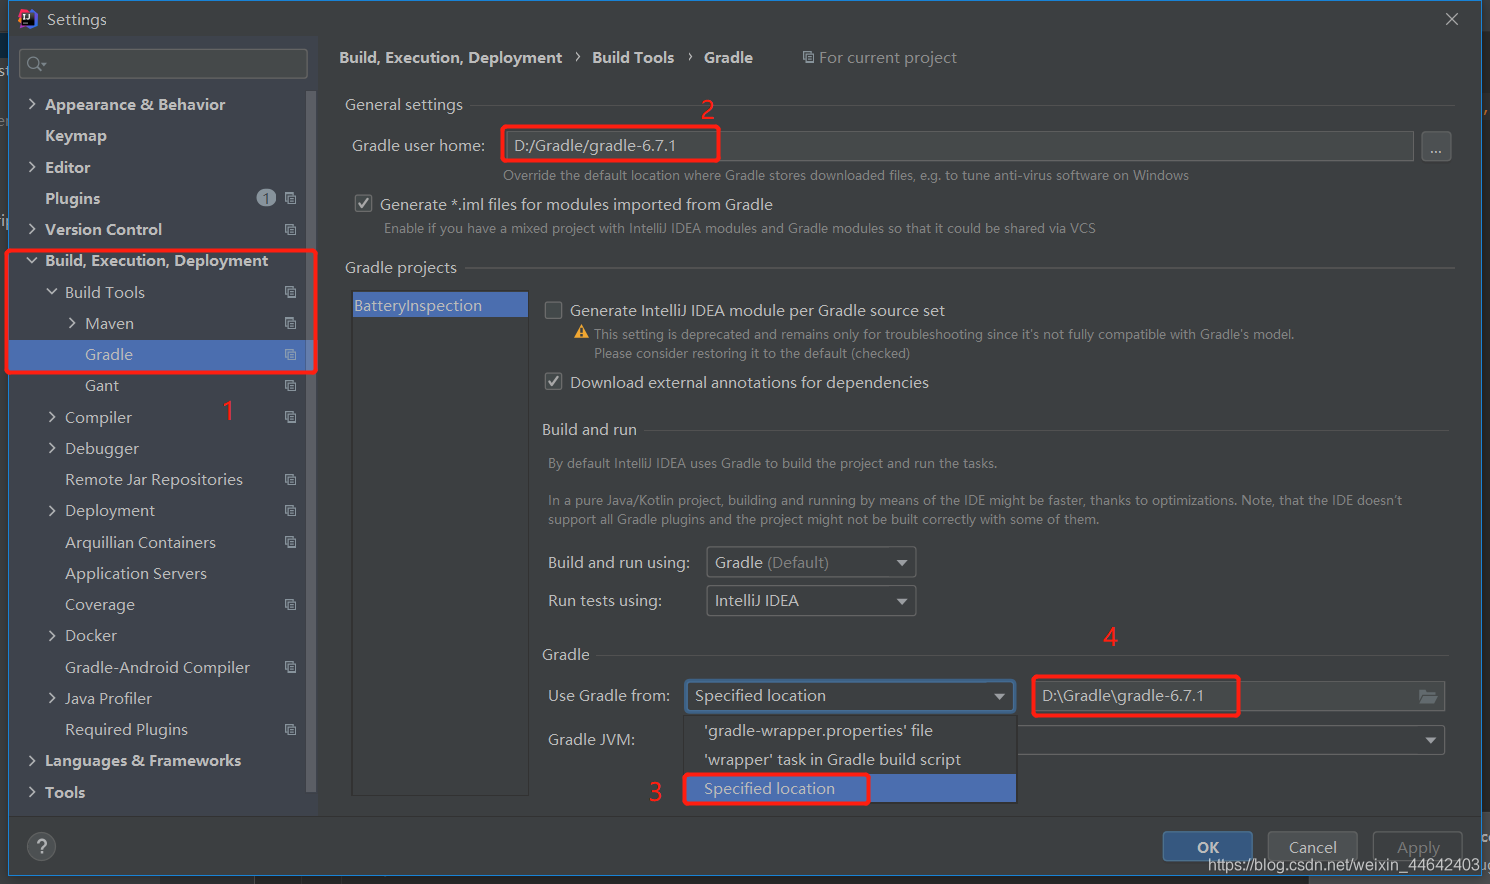Open the 'Build and run using' dropdown

pos(811,562)
